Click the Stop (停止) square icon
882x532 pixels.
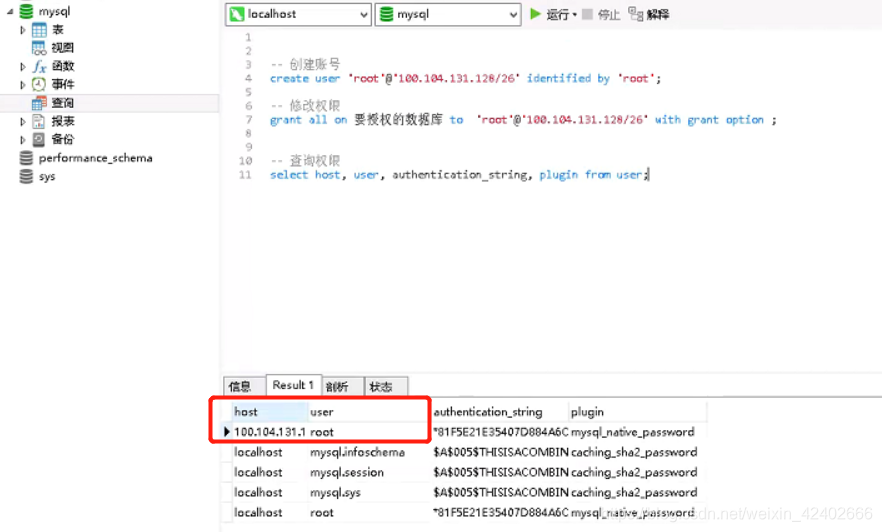587,14
